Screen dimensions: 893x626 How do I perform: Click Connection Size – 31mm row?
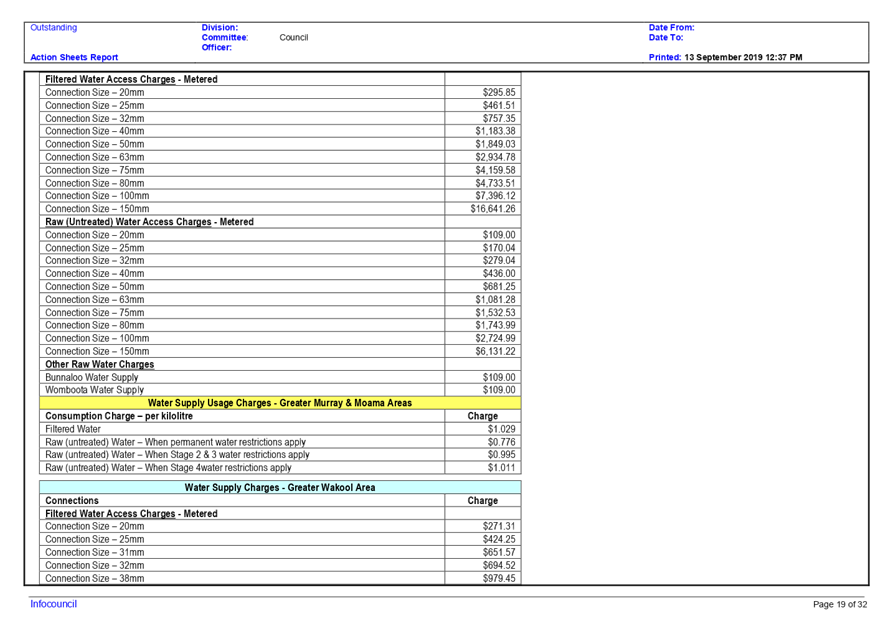(280, 553)
